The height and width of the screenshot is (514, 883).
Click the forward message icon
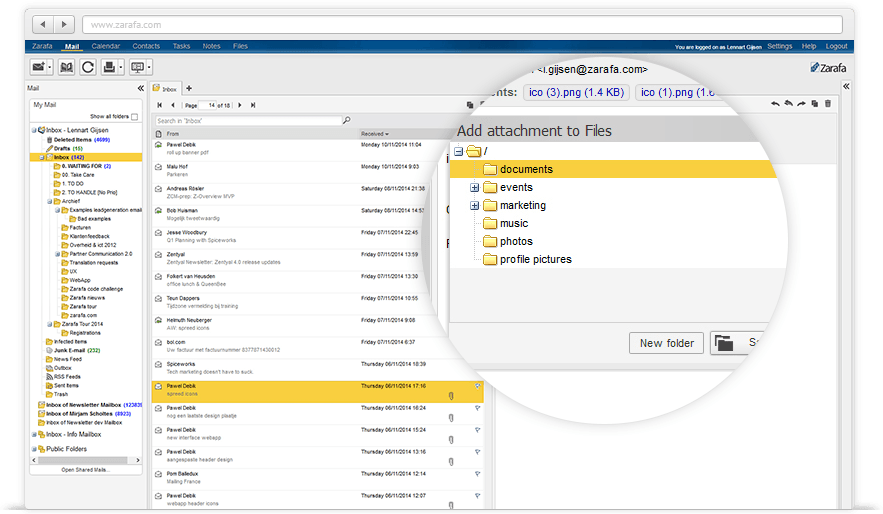[801, 104]
